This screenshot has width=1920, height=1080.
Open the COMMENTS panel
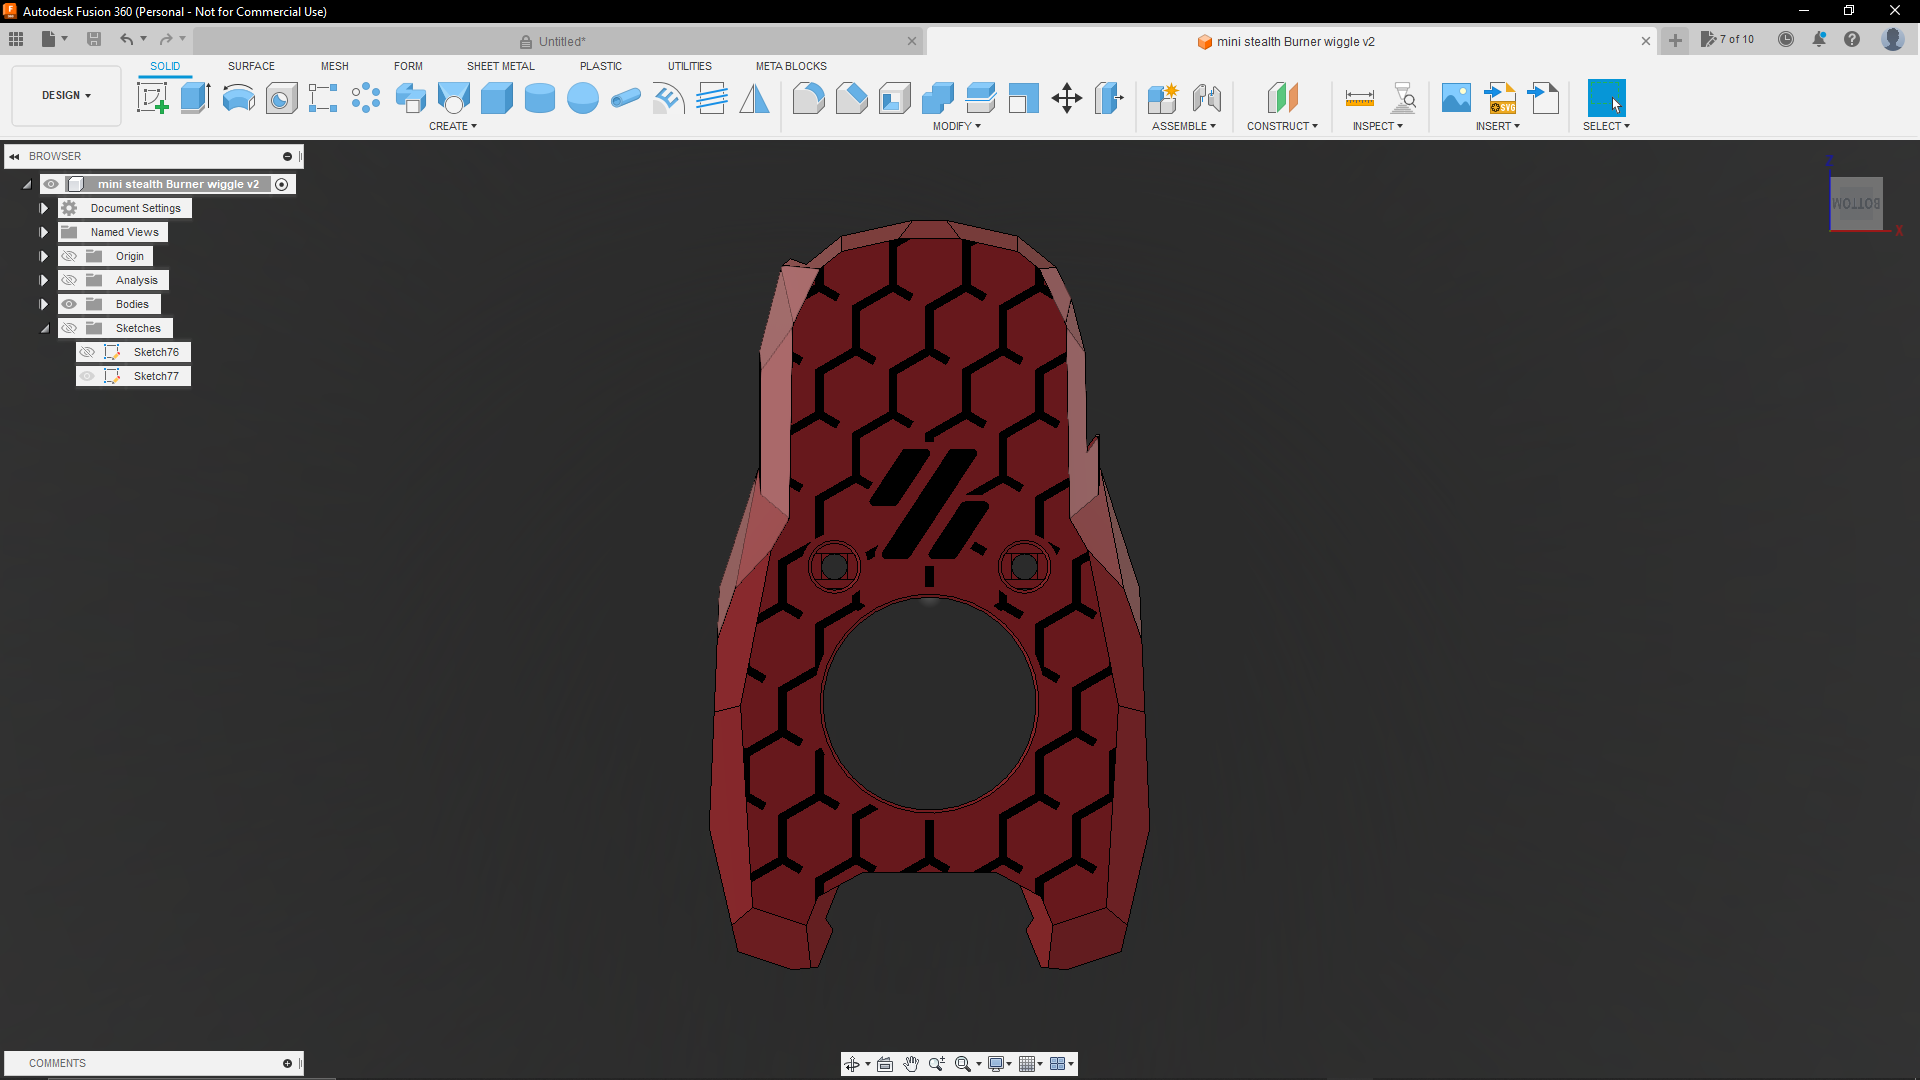pos(57,1063)
